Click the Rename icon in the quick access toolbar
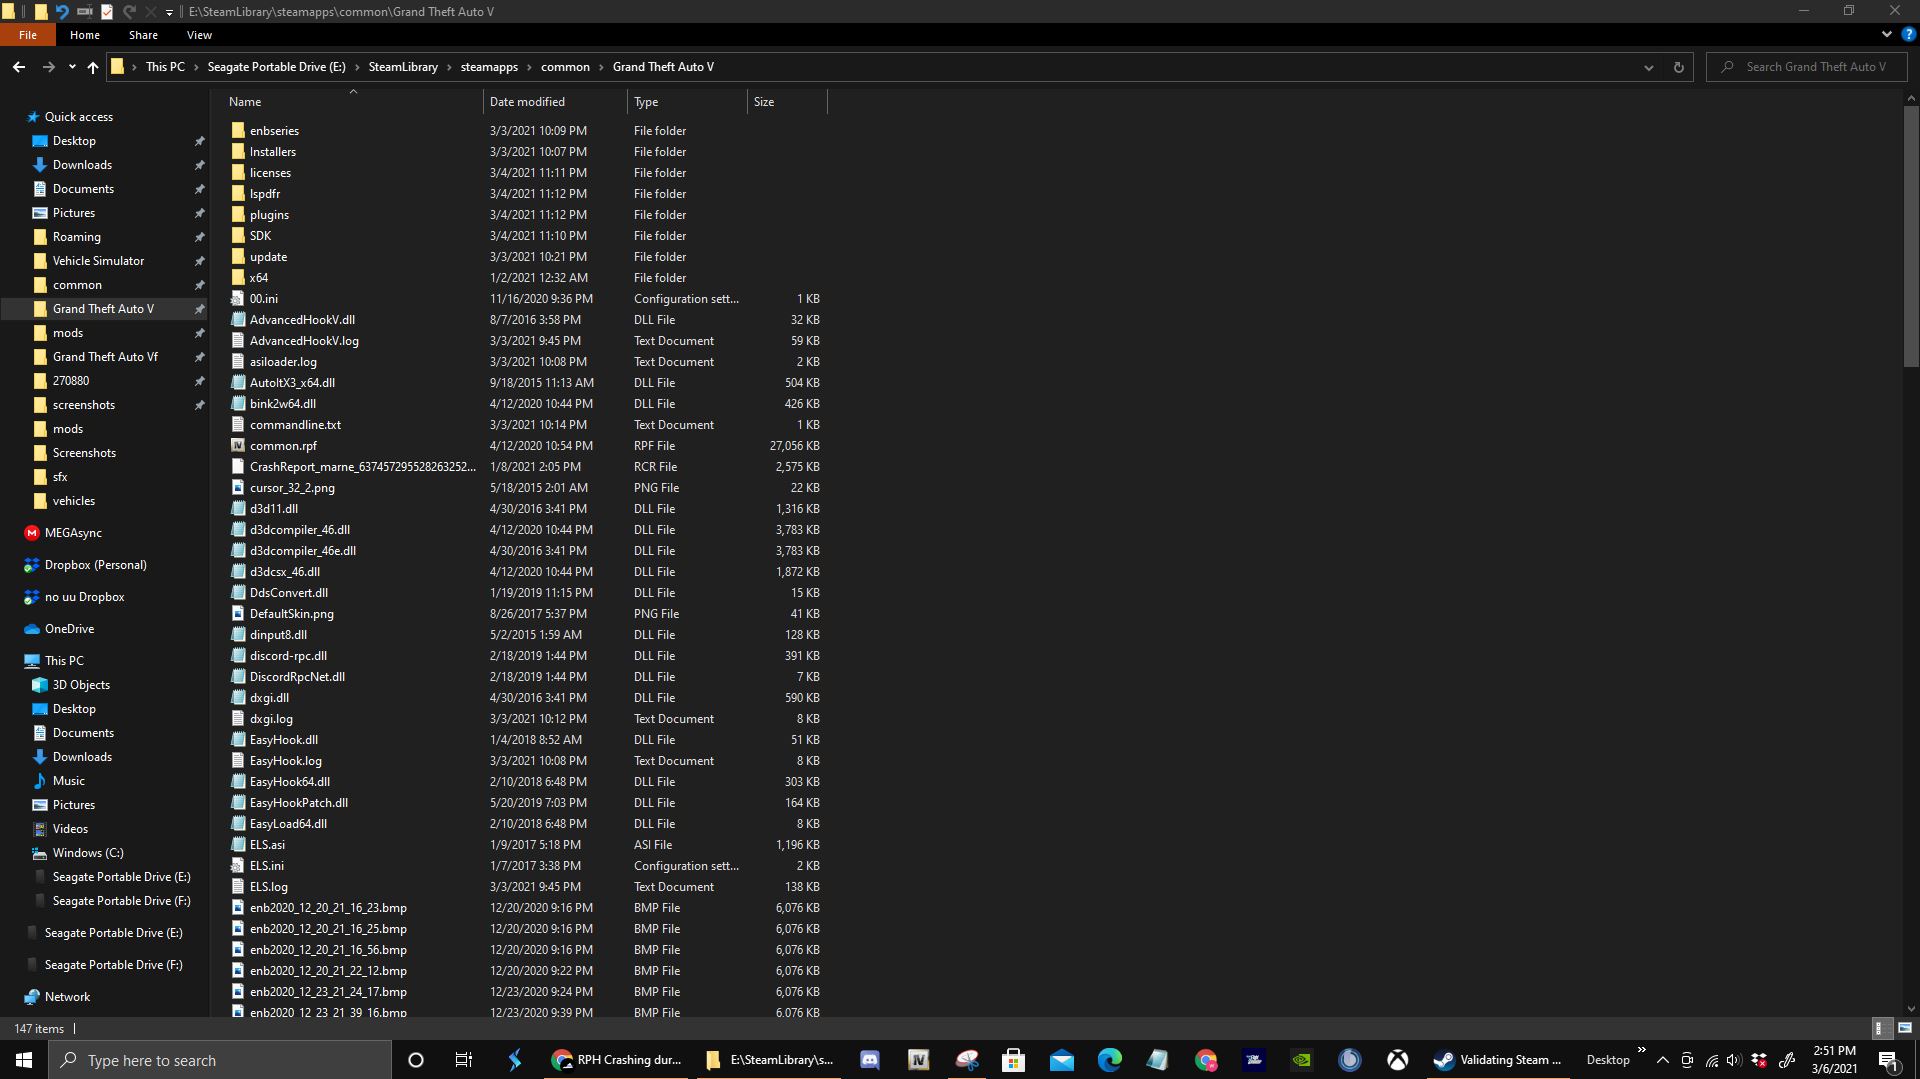 84,11
